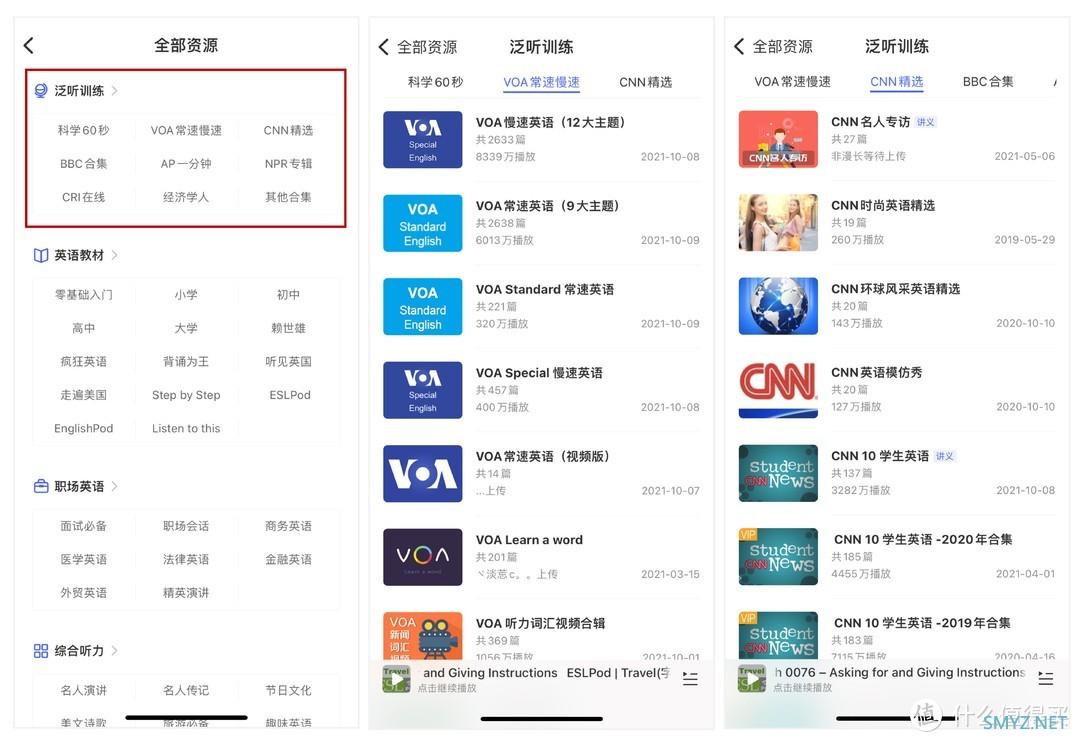Play audio in middle screen mini player
The width and height of the screenshot is (1080, 742).
397,679
